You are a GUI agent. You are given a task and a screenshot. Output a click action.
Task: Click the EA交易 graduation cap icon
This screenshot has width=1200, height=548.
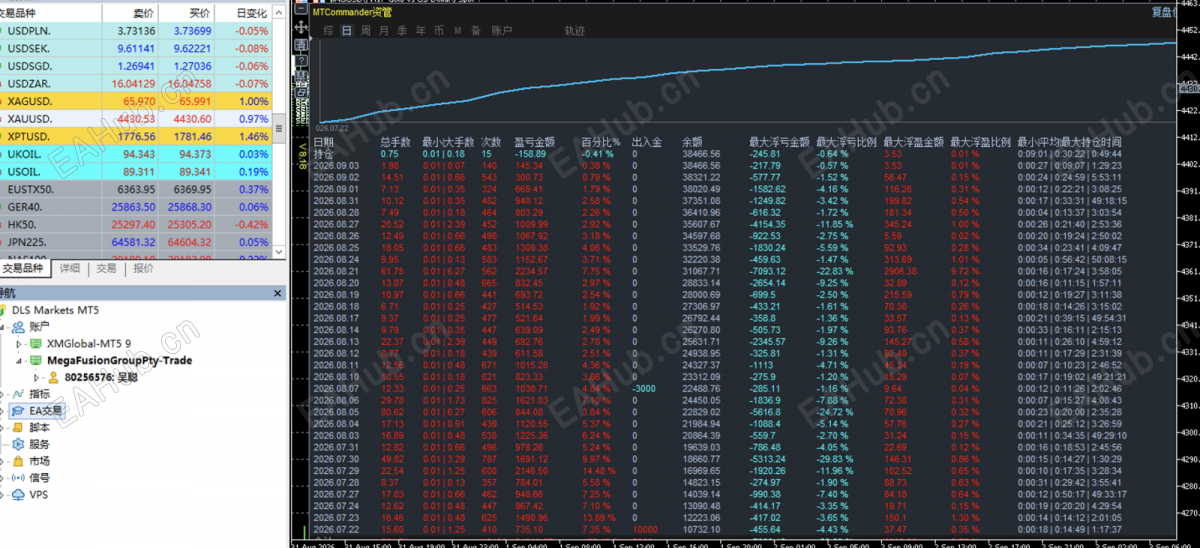[20, 411]
